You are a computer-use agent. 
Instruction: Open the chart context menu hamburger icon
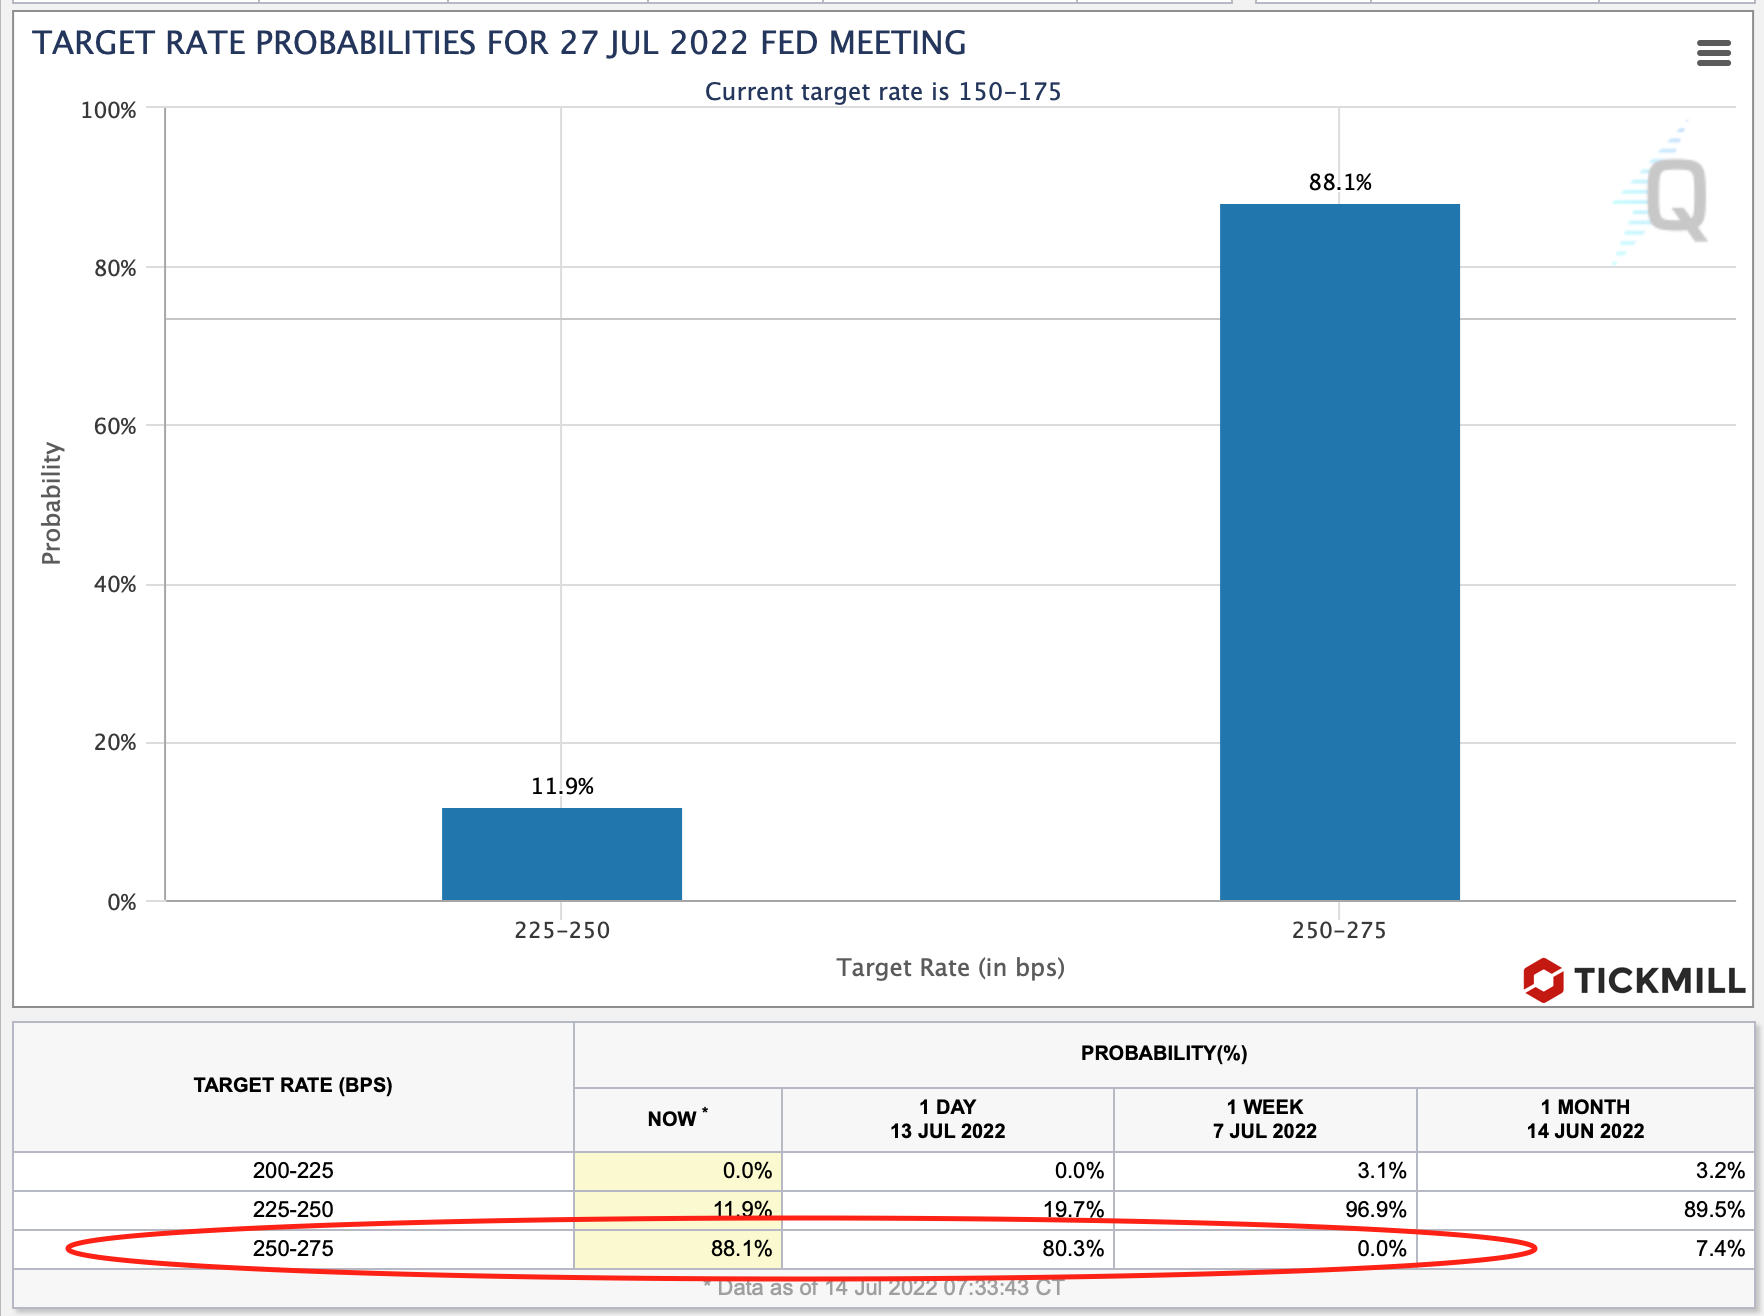(1714, 53)
